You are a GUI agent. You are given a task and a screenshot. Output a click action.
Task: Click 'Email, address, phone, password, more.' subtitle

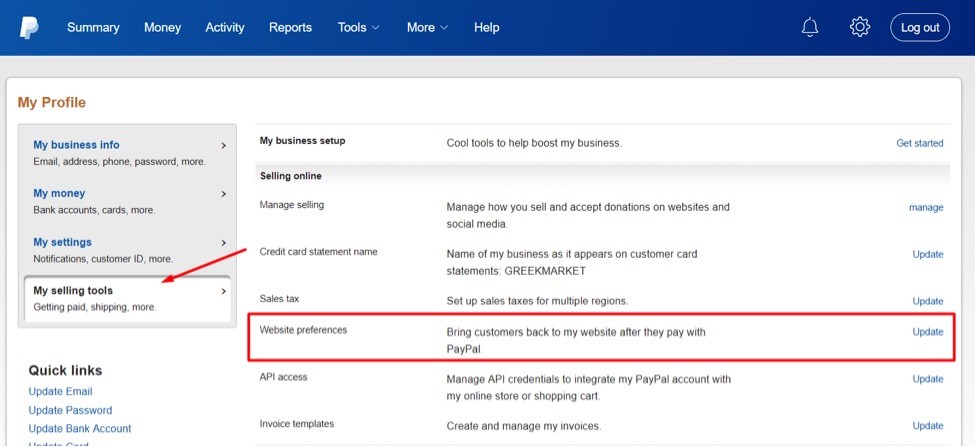[x=119, y=162]
